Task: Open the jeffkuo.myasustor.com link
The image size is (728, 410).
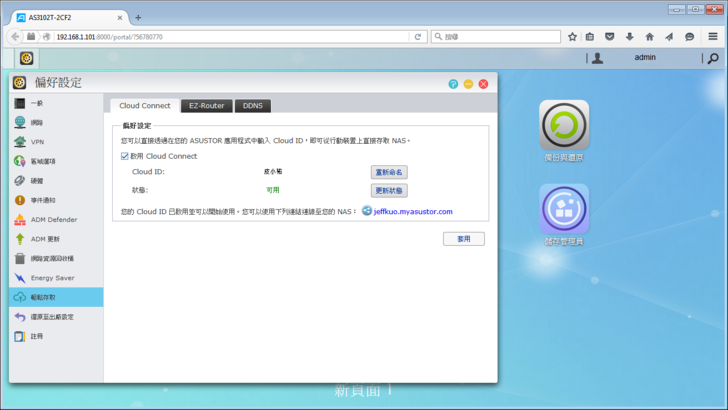Action: point(413,211)
